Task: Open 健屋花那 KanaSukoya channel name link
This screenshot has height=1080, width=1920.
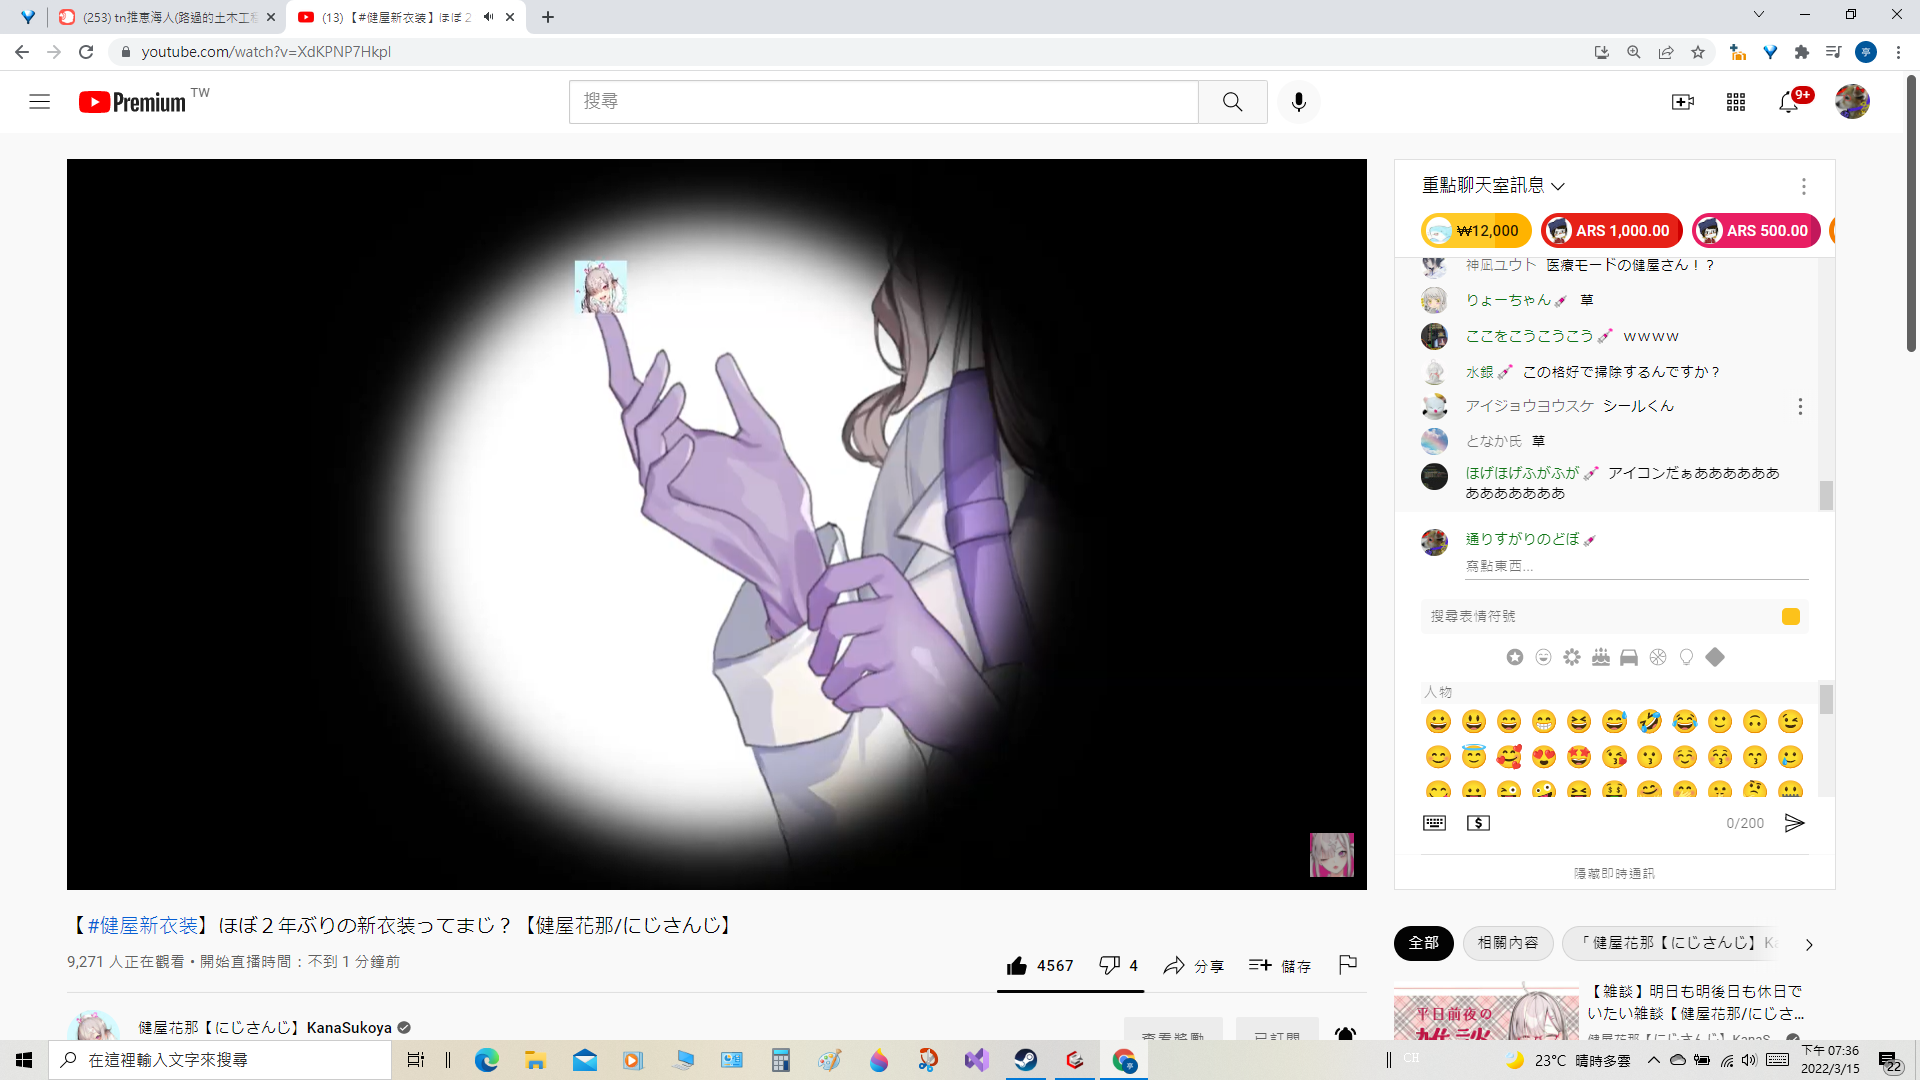Action: [265, 1028]
